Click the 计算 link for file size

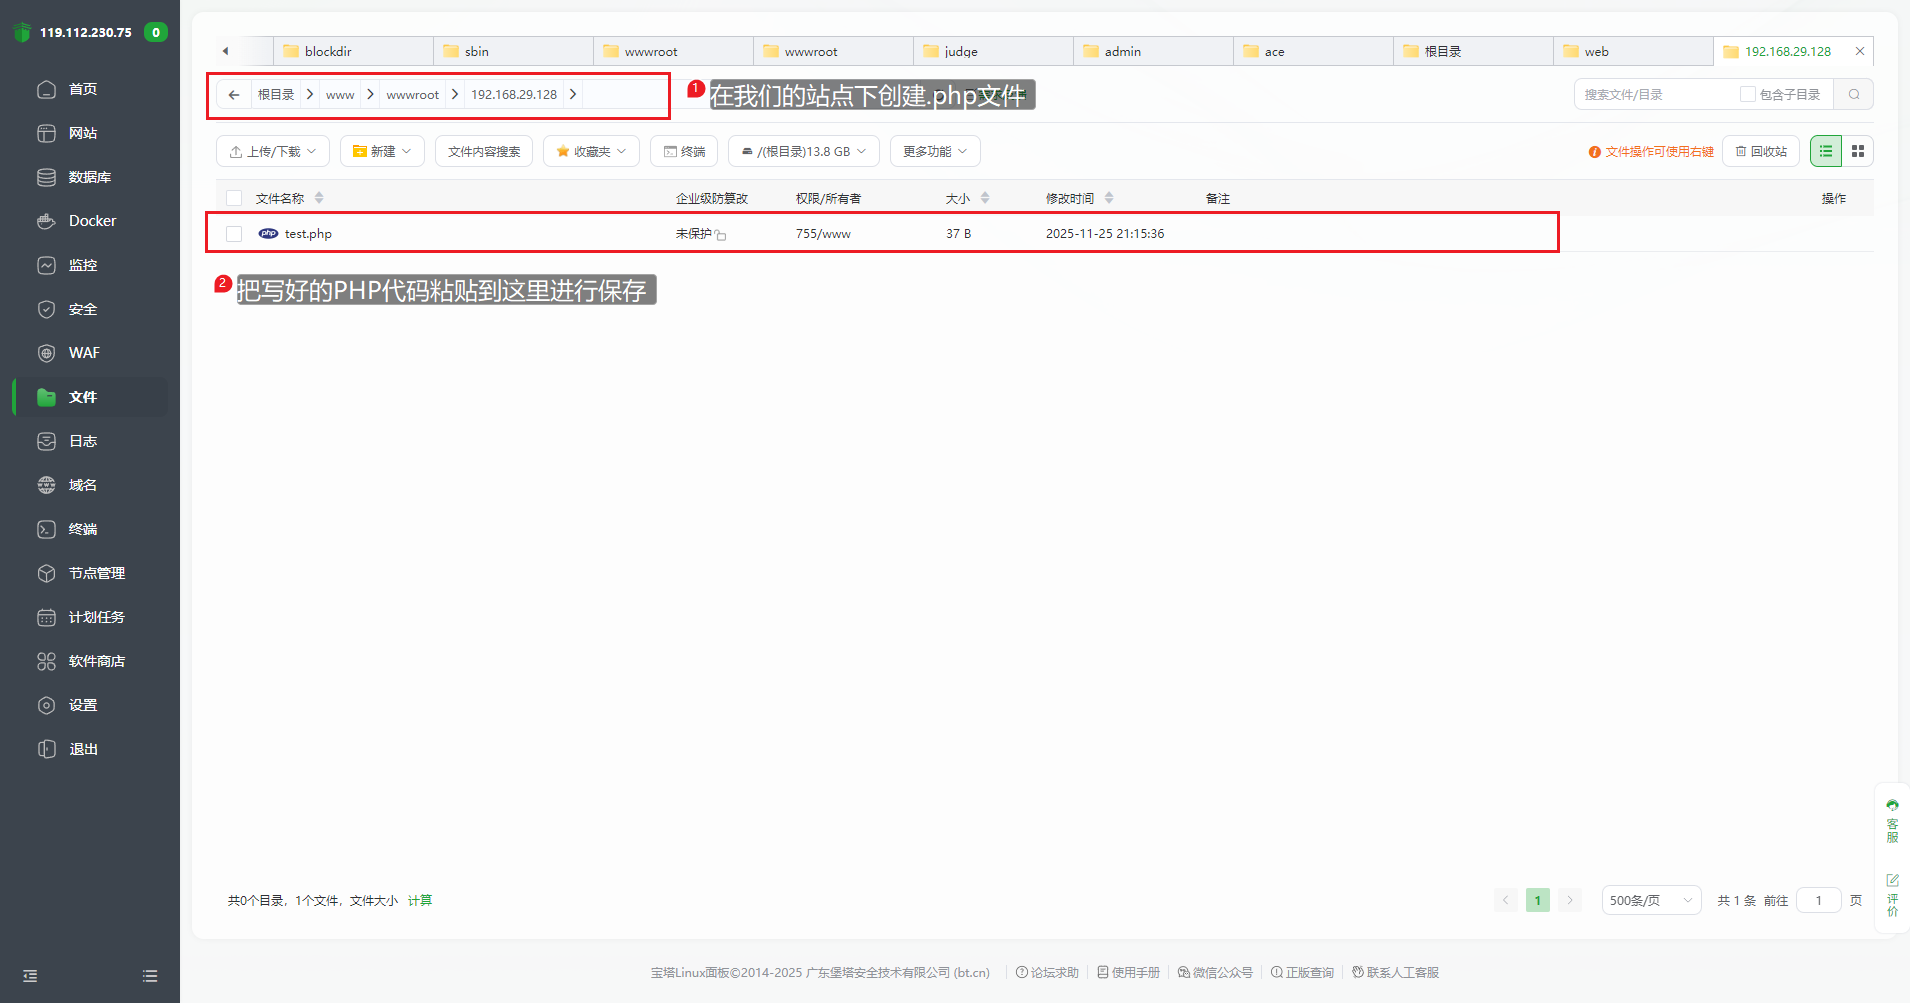coord(420,900)
